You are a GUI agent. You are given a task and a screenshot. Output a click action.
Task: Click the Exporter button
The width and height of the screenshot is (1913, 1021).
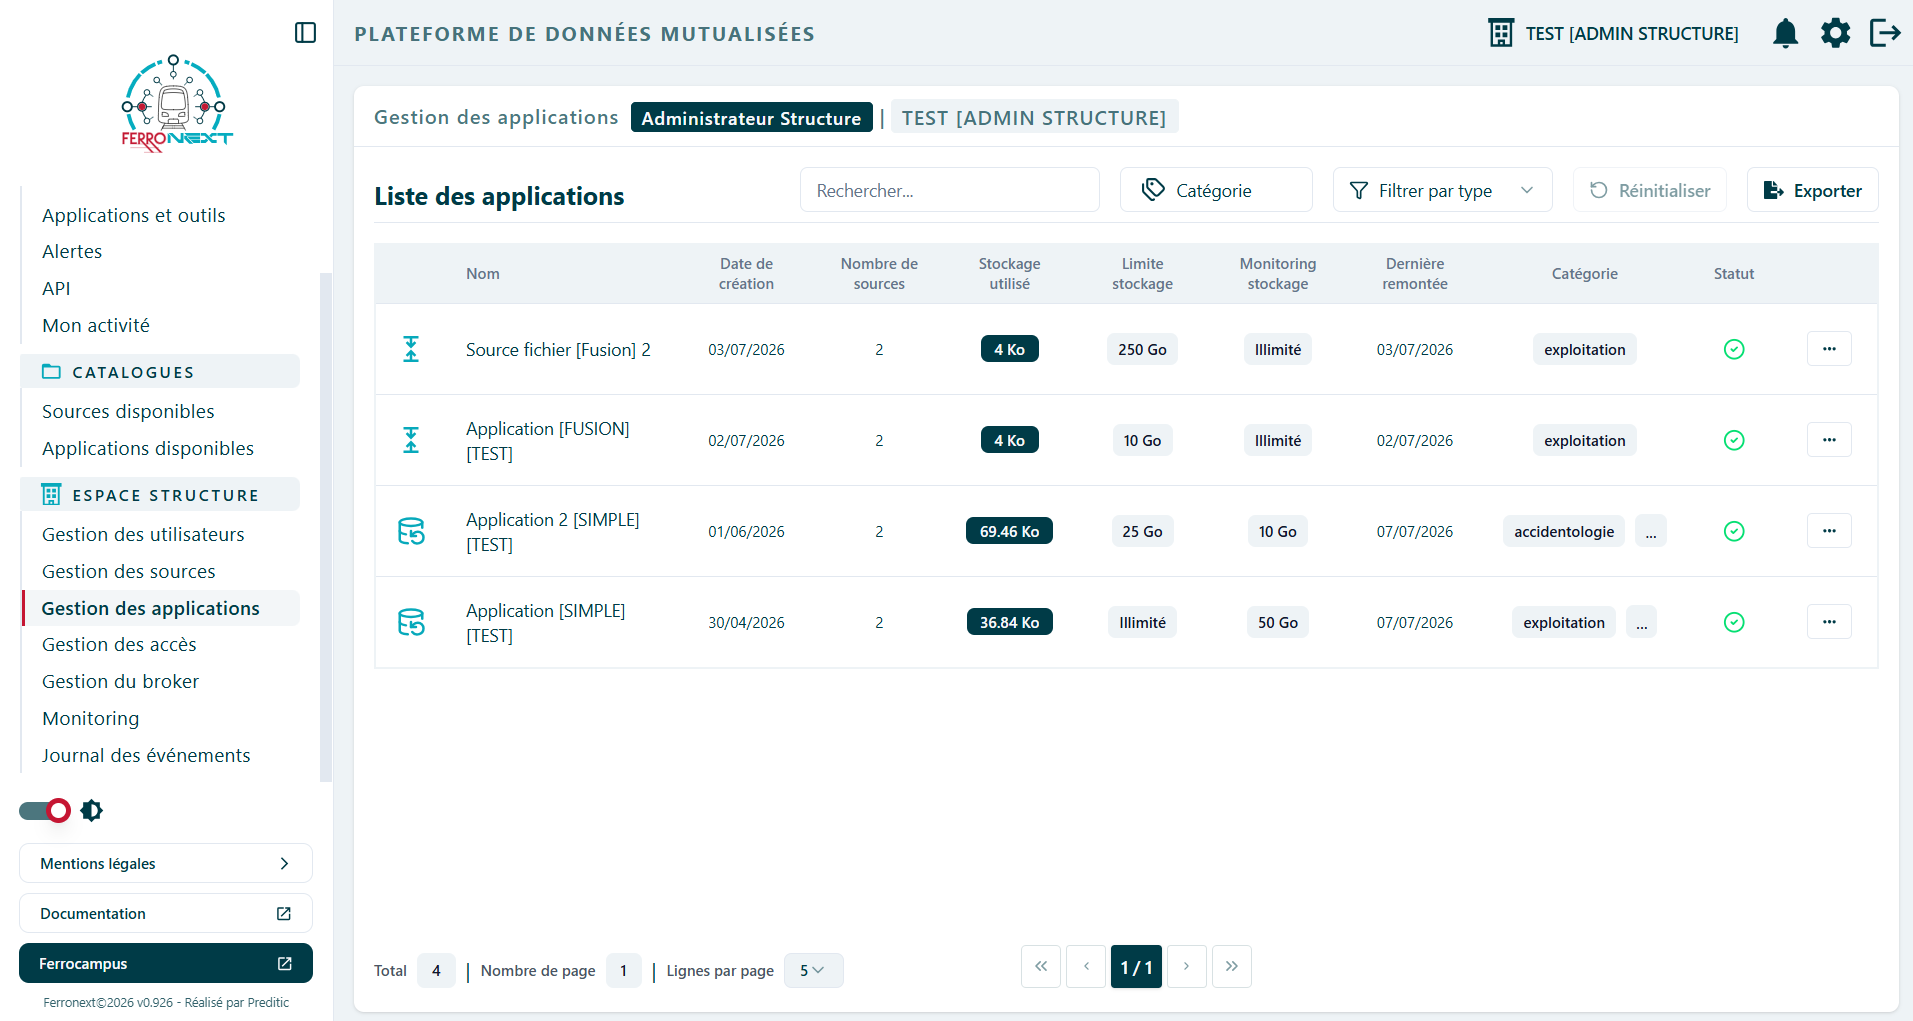(x=1812, y=190)
